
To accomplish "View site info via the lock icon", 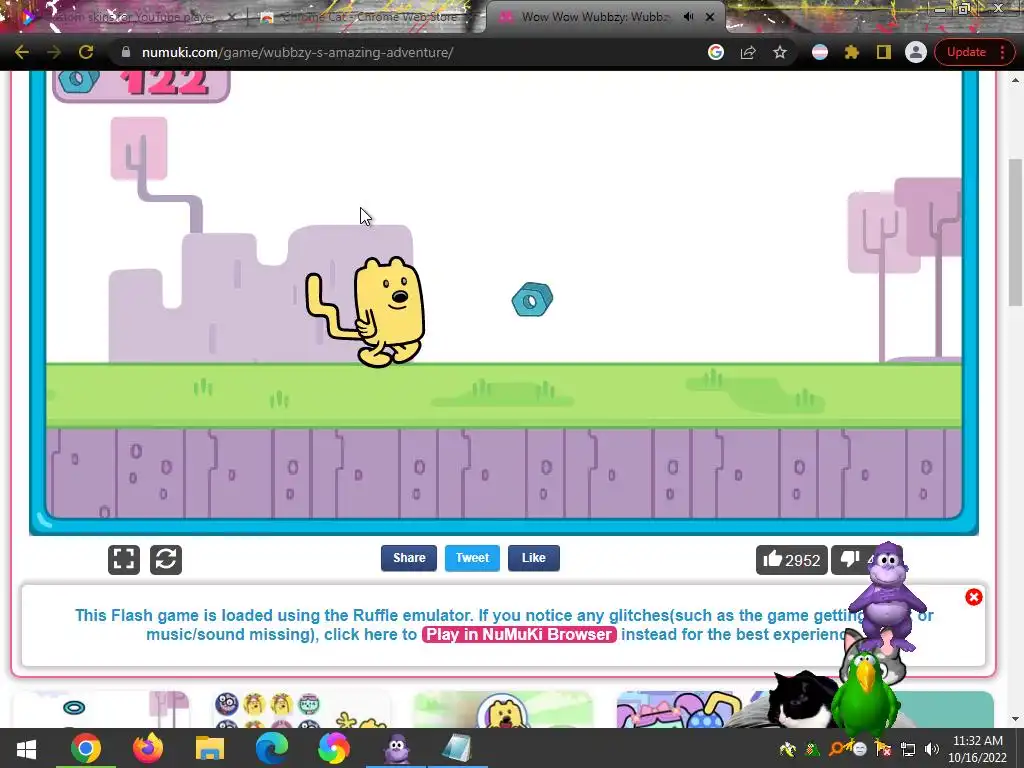I will (126, 52).
